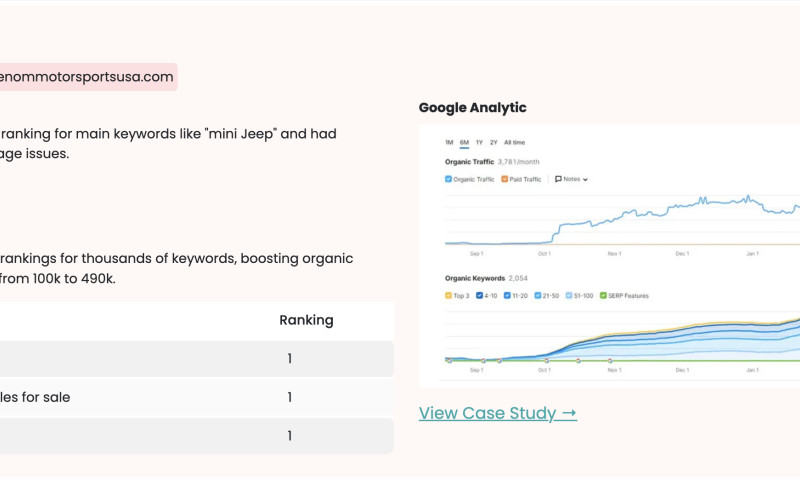The height and width of the screenshot is (480, 800).
Task: Switch to the 2Y time range
Action: pos(493,143)
